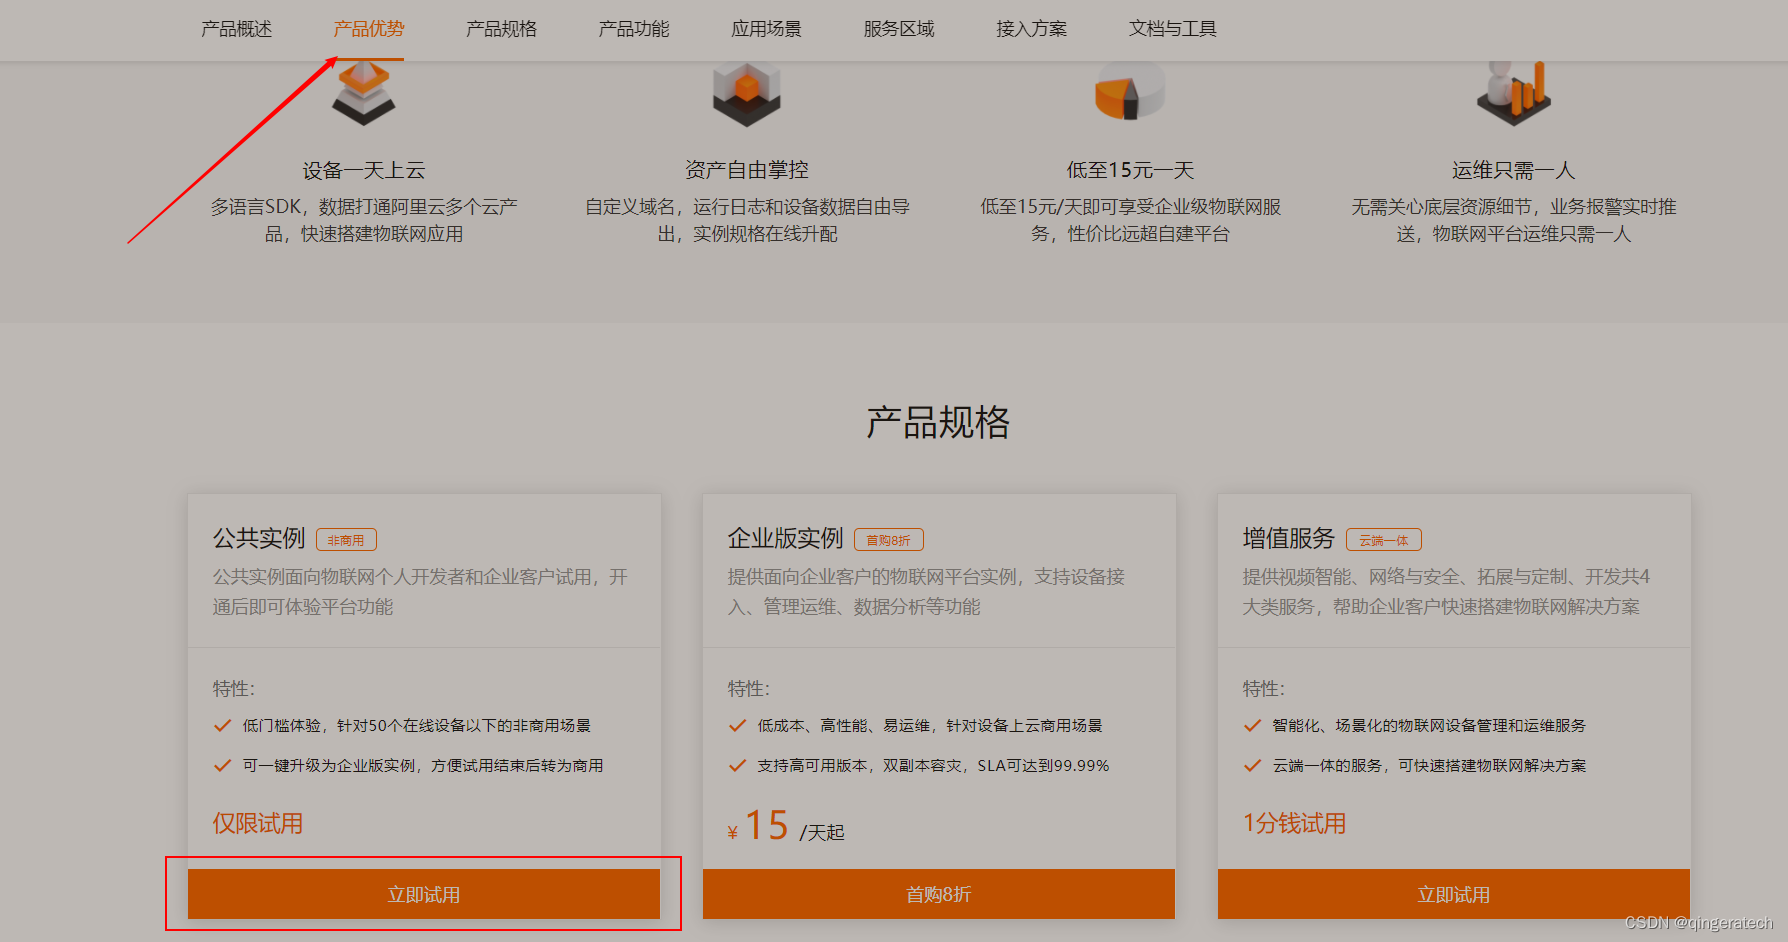Click the 增值服务 card title
Viewport: 1788px width, 942px height.
point(1289,539)
